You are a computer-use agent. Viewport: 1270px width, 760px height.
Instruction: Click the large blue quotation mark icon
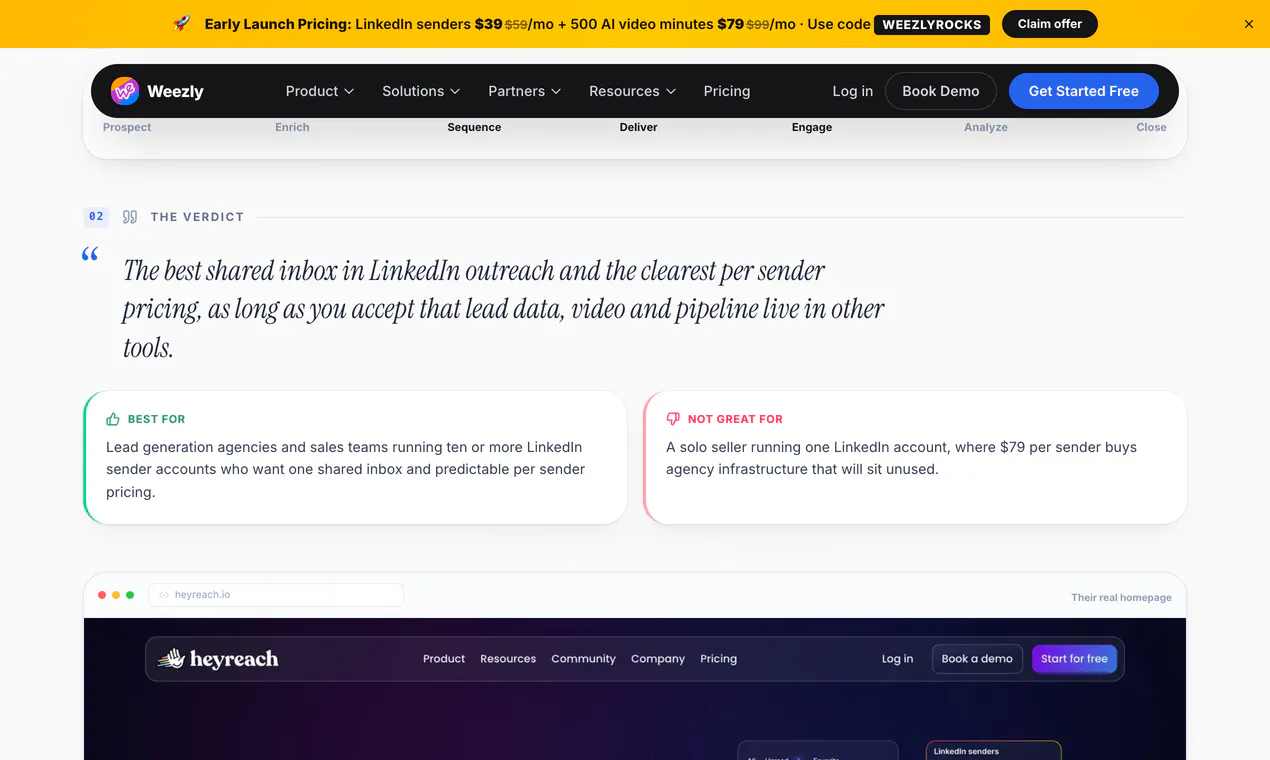[90, 255]
